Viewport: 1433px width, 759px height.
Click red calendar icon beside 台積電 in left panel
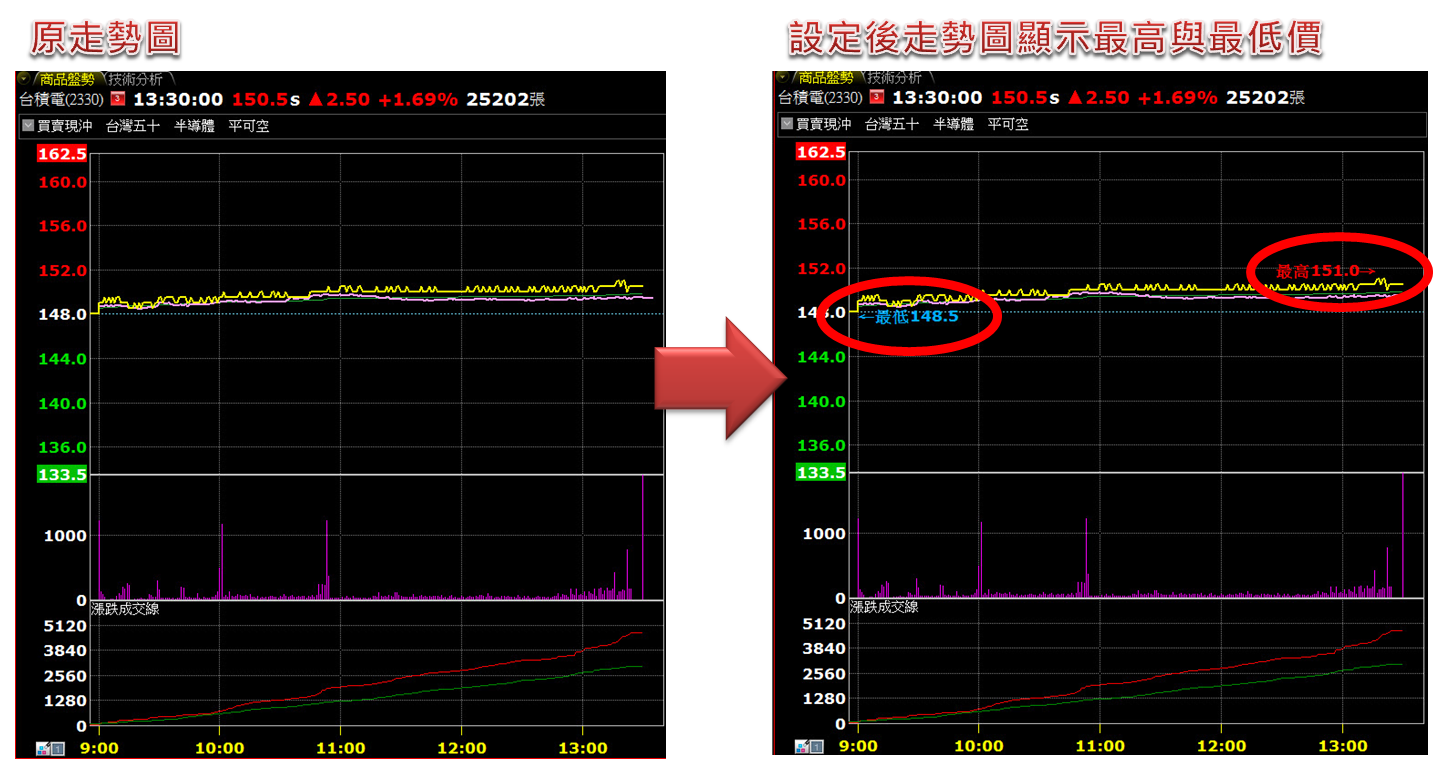pyautogui.click(x=118, y=98)
